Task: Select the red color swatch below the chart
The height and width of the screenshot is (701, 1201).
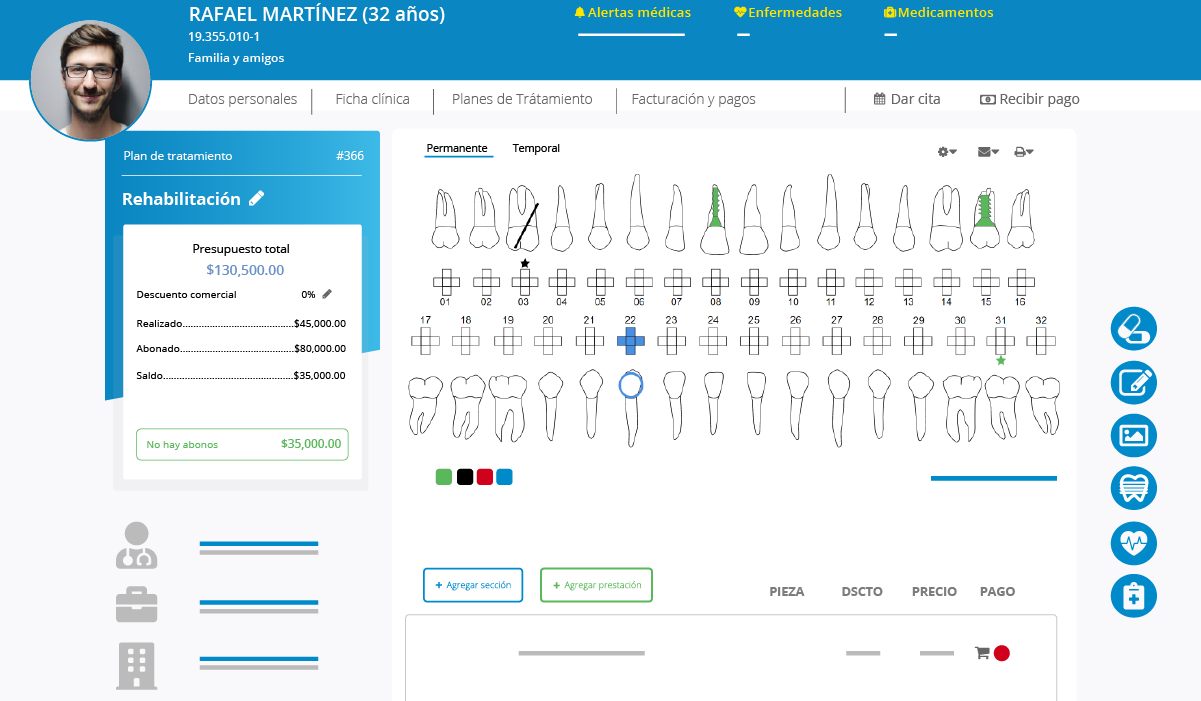Action: click(484, 476)
